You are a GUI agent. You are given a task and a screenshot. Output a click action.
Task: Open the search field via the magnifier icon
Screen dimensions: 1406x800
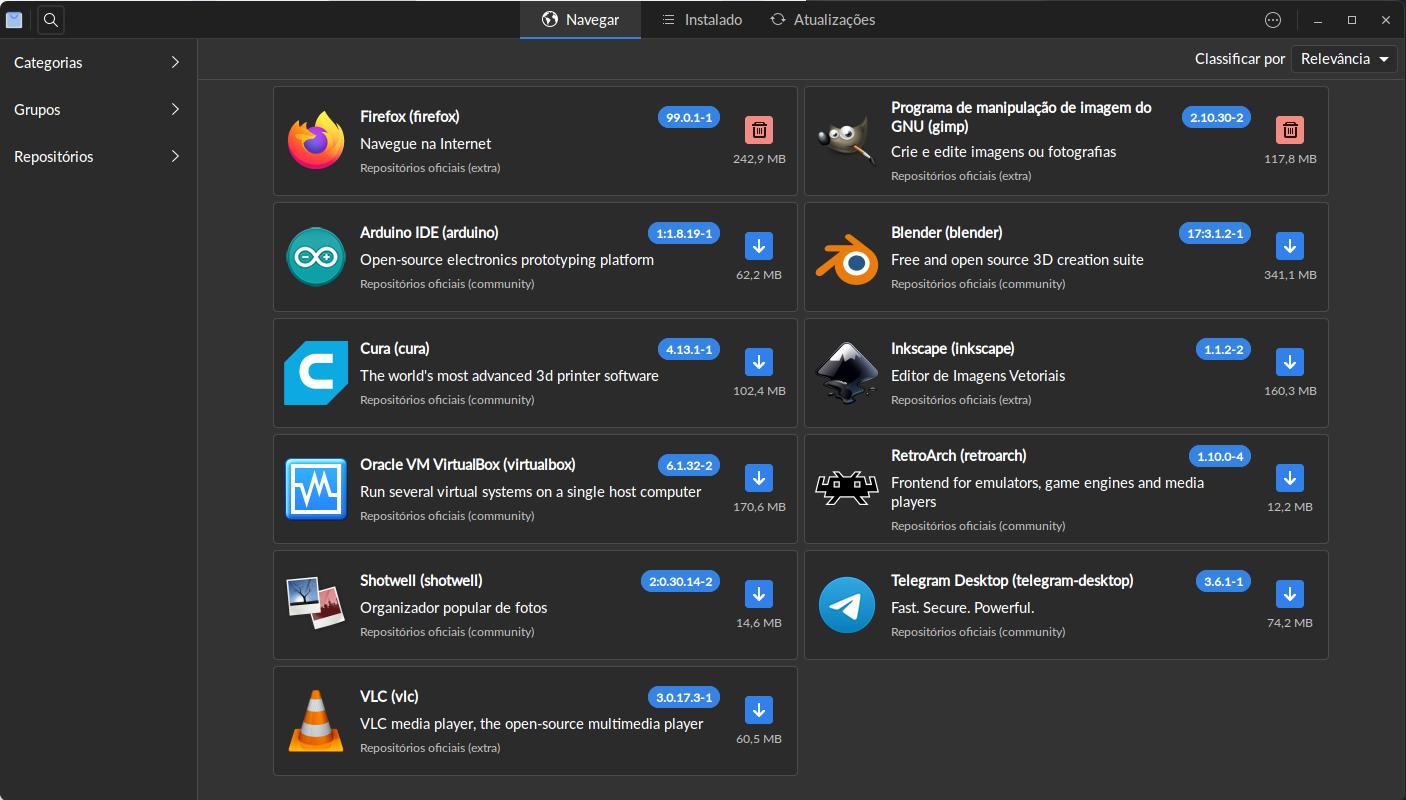(x=50, y=19)
